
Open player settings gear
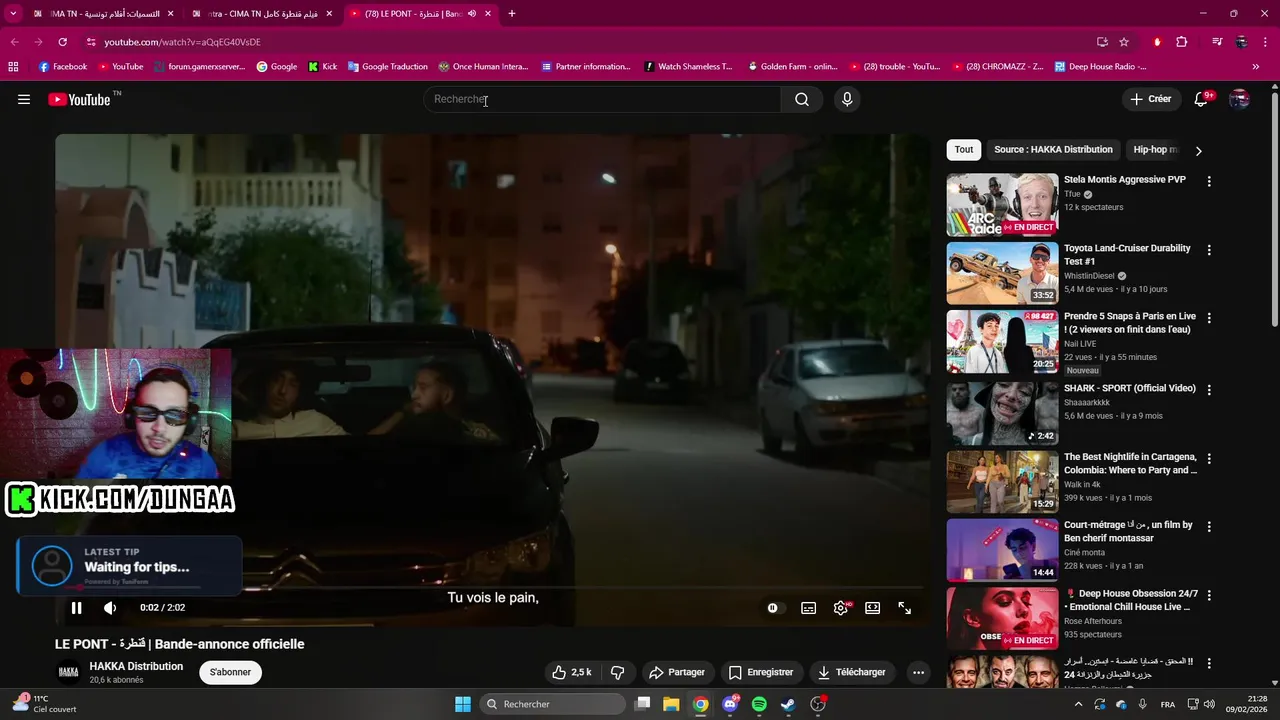(x=841, y=607)
